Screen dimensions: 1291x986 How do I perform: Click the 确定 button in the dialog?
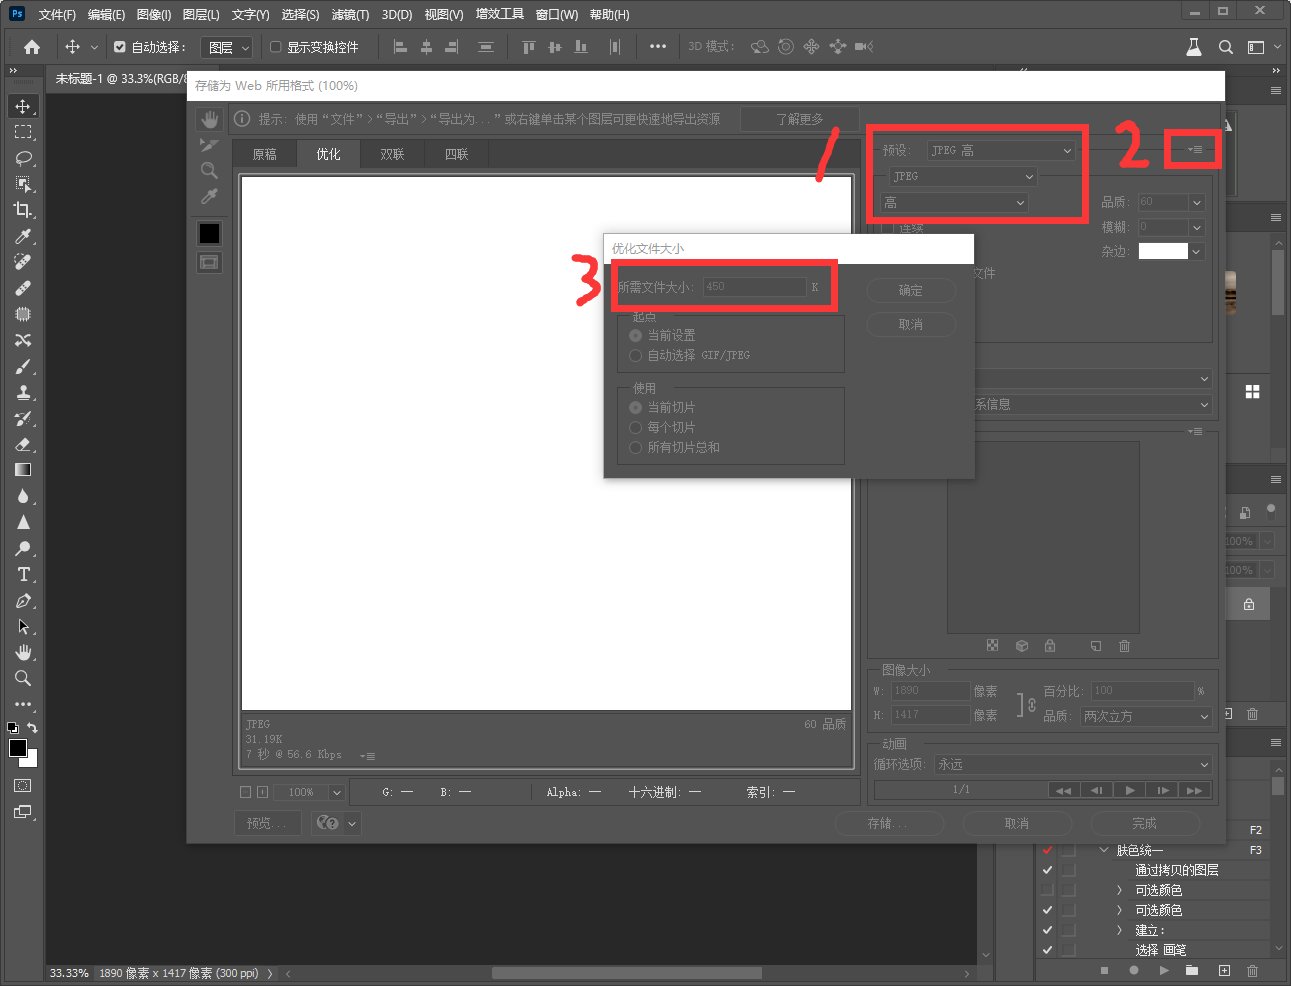pos(910,290)
